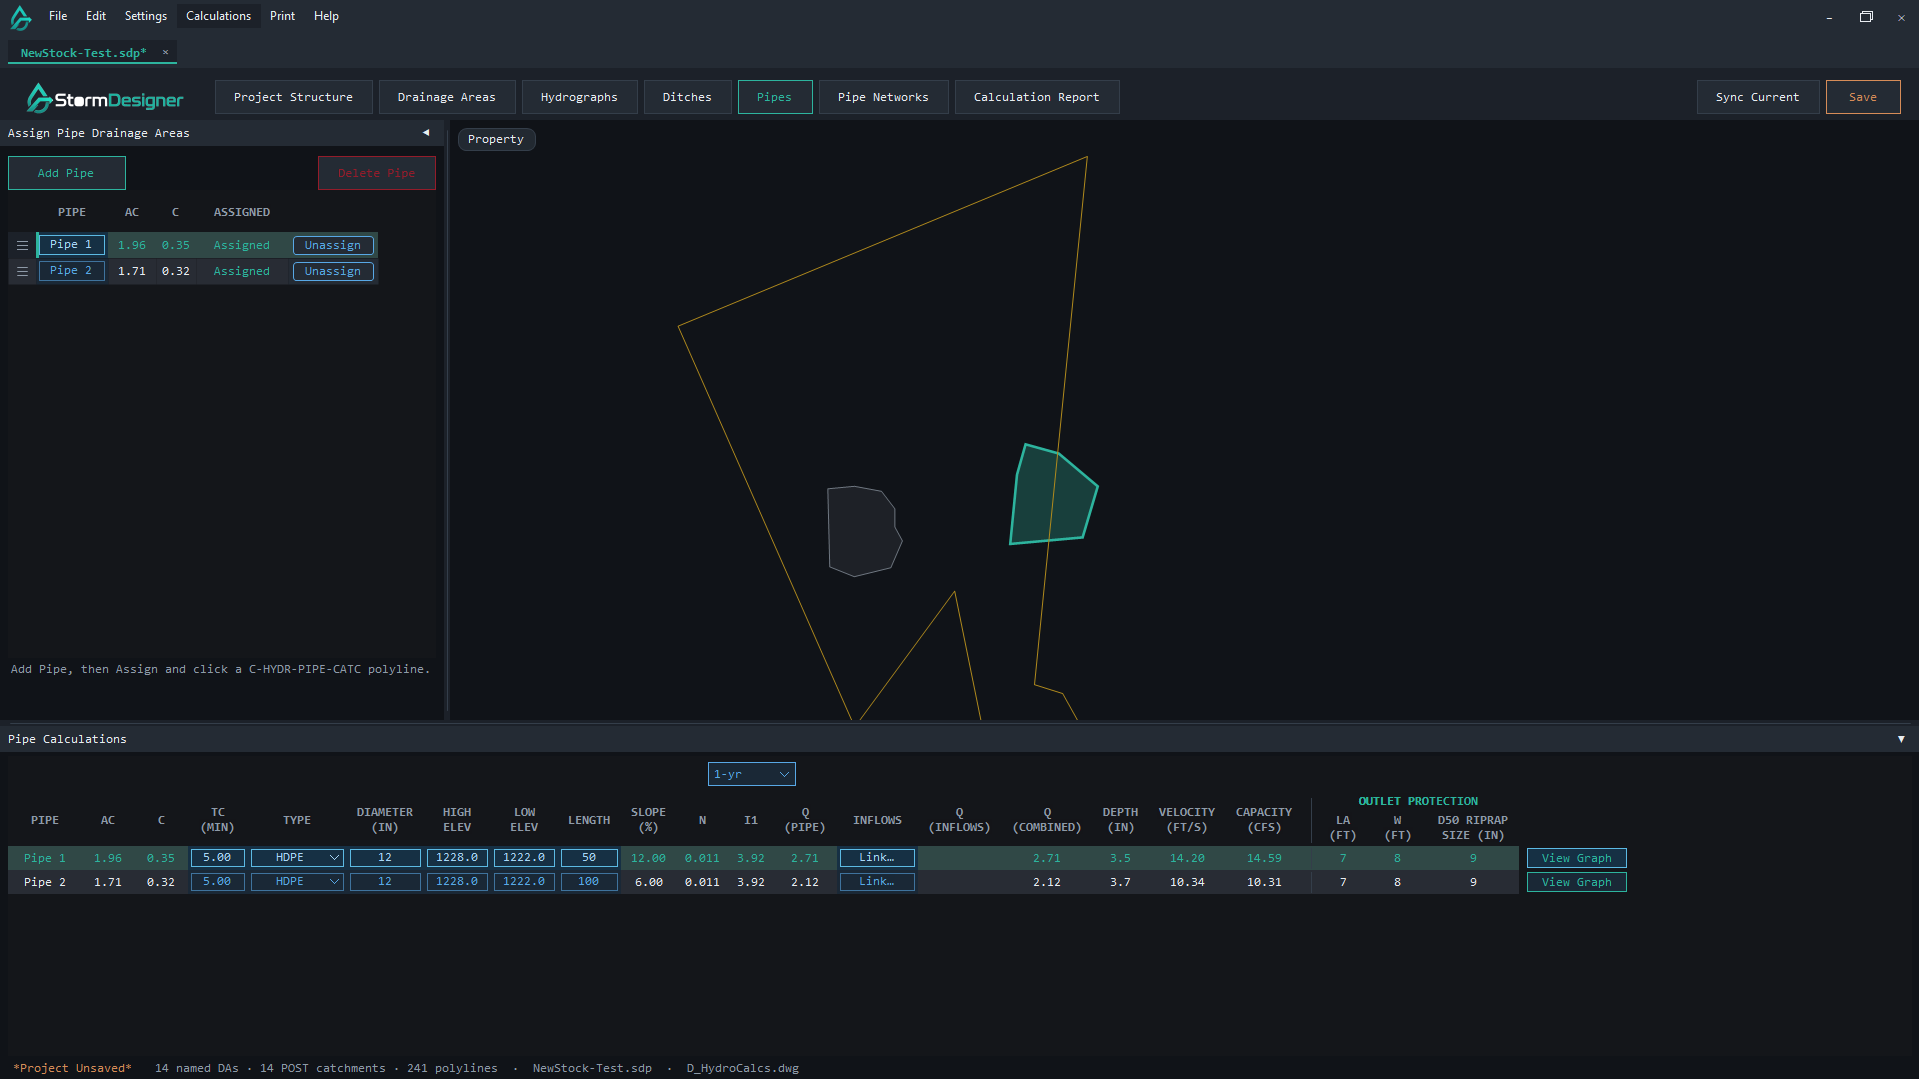Screen dimensions: 1919x1079
Task: Click the StormDesigner app logo icon
Action: pyautogui.click(x=20, y=17)
